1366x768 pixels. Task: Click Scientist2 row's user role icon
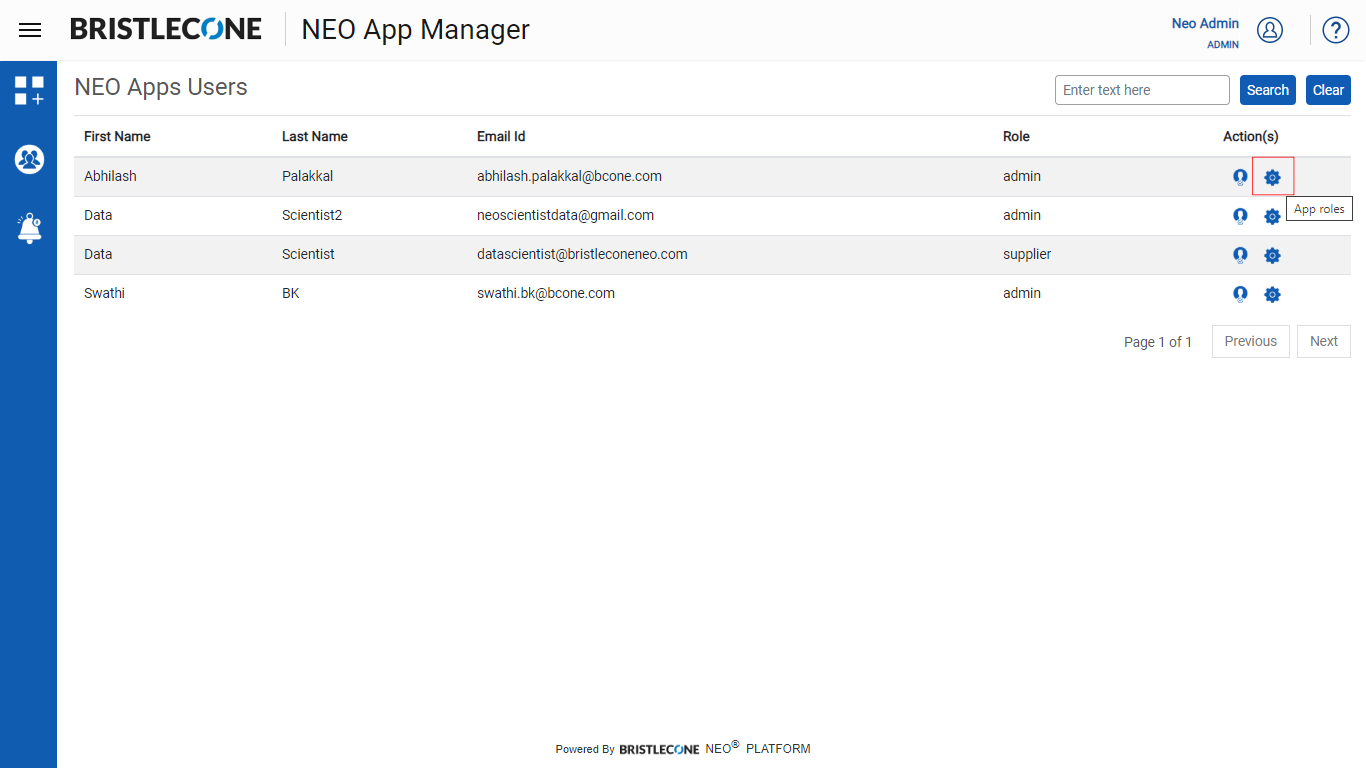click(1240, 216)
